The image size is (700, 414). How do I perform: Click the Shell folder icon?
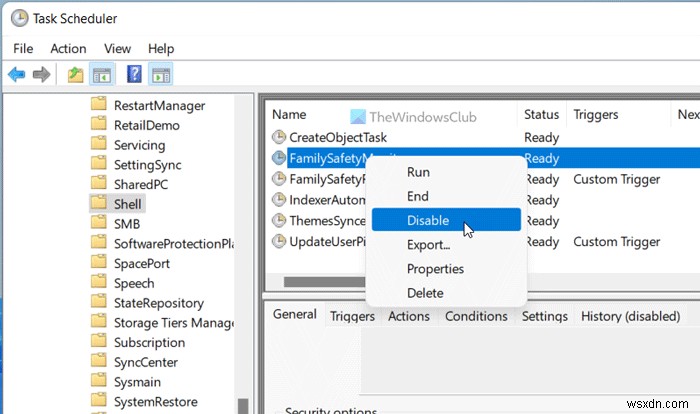(x=99, y=203)
